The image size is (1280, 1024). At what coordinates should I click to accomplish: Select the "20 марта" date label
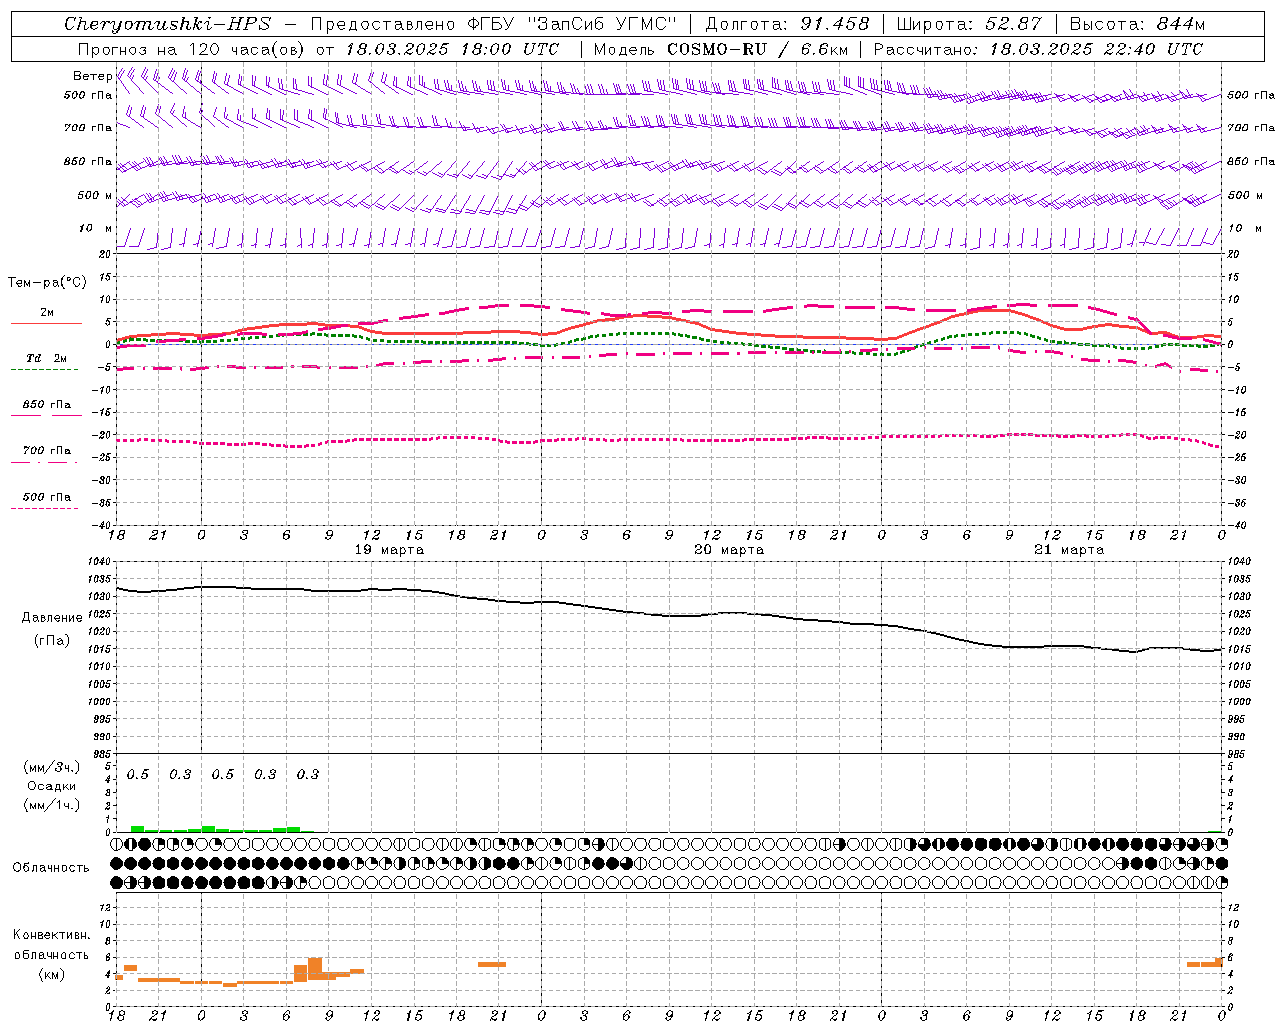(729, 550)
